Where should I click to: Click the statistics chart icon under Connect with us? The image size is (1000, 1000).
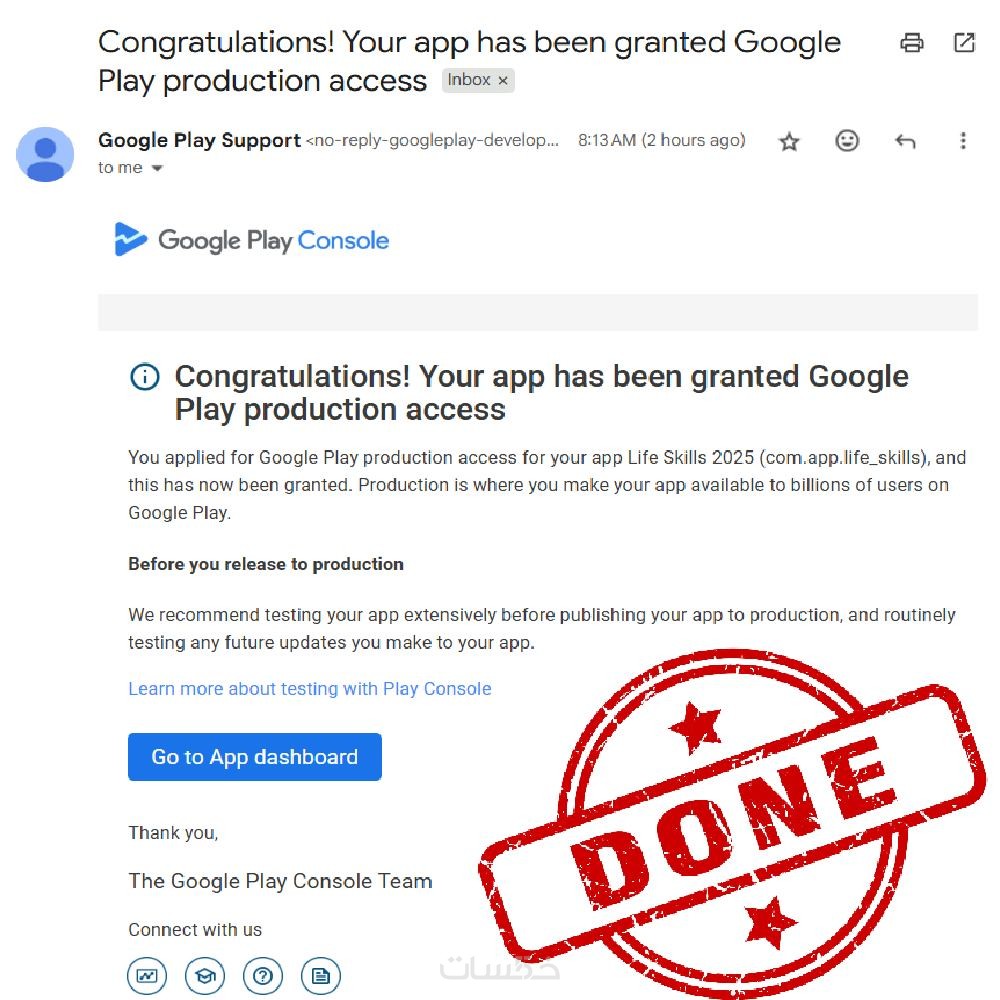(147, 975)
